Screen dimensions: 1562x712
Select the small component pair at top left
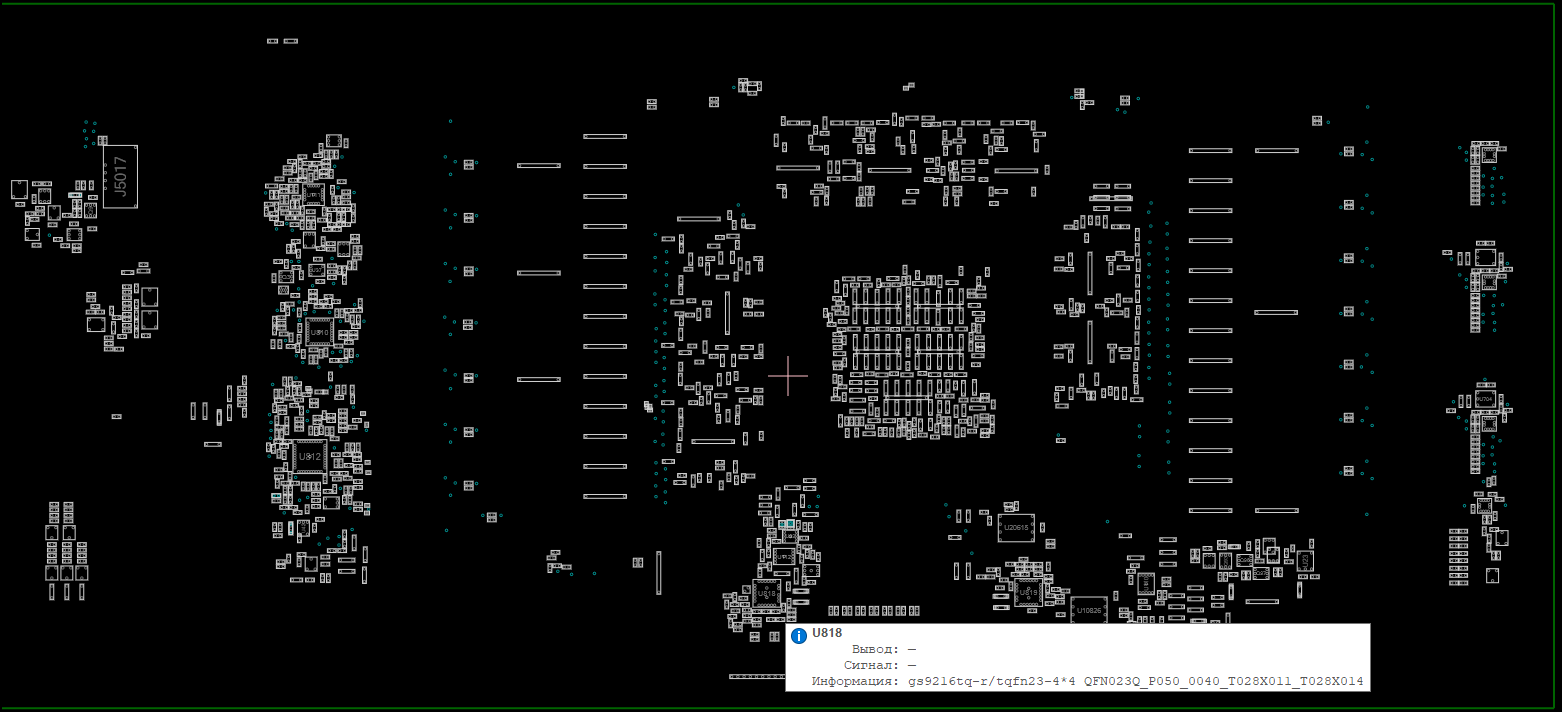tap(282, 41)
